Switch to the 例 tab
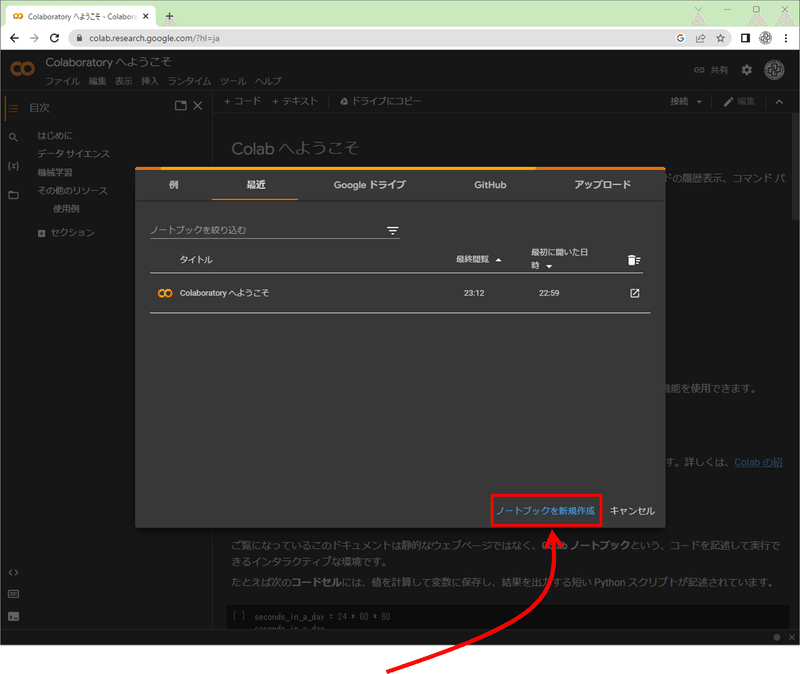 click(173, 185)
